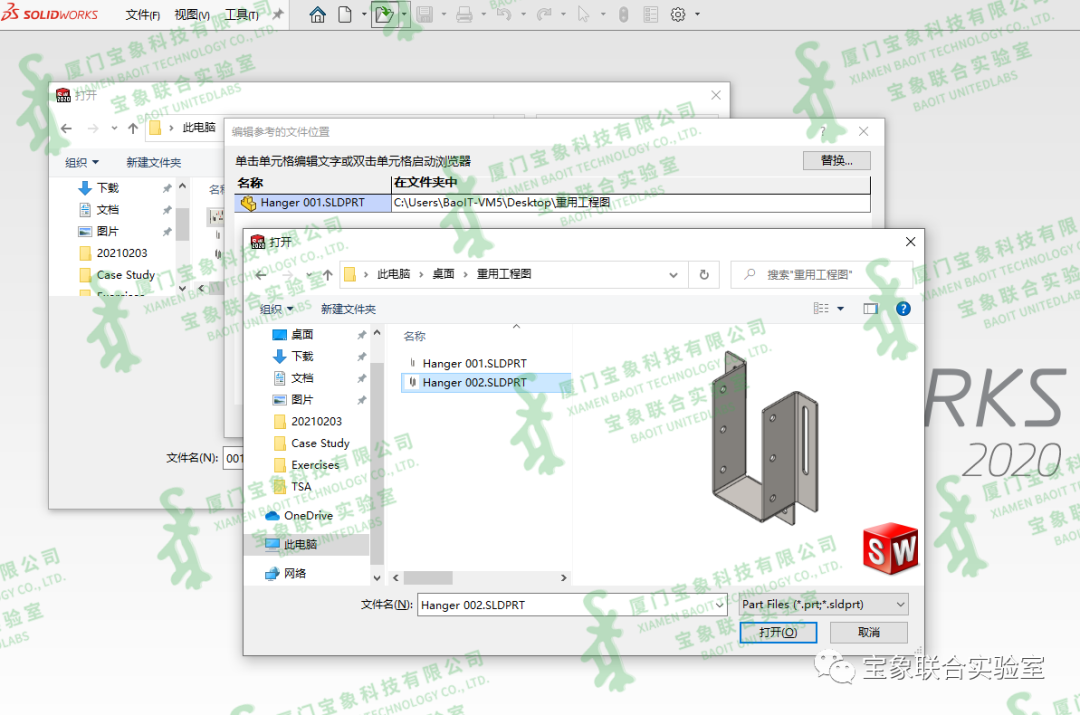Click the Select cursor tool icon
The height and width of the screenshot is (715, 1080).
[x=583, y=14]
